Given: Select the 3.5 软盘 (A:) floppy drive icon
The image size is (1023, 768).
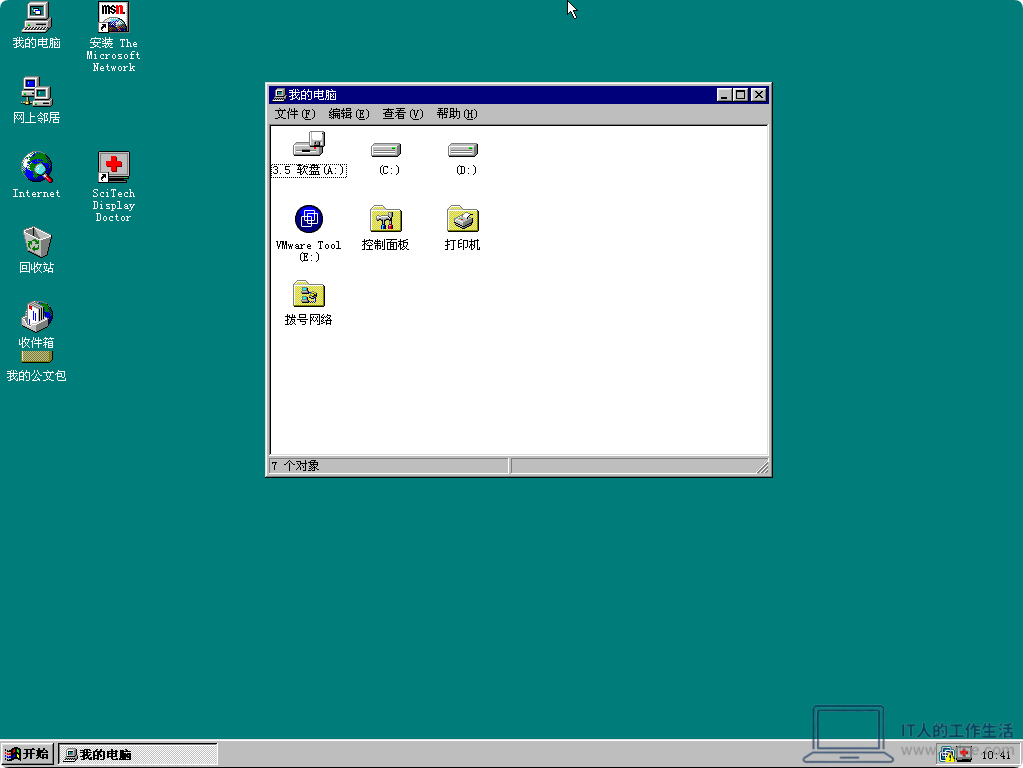Looking at the screenshot, I should pos(309,144).
